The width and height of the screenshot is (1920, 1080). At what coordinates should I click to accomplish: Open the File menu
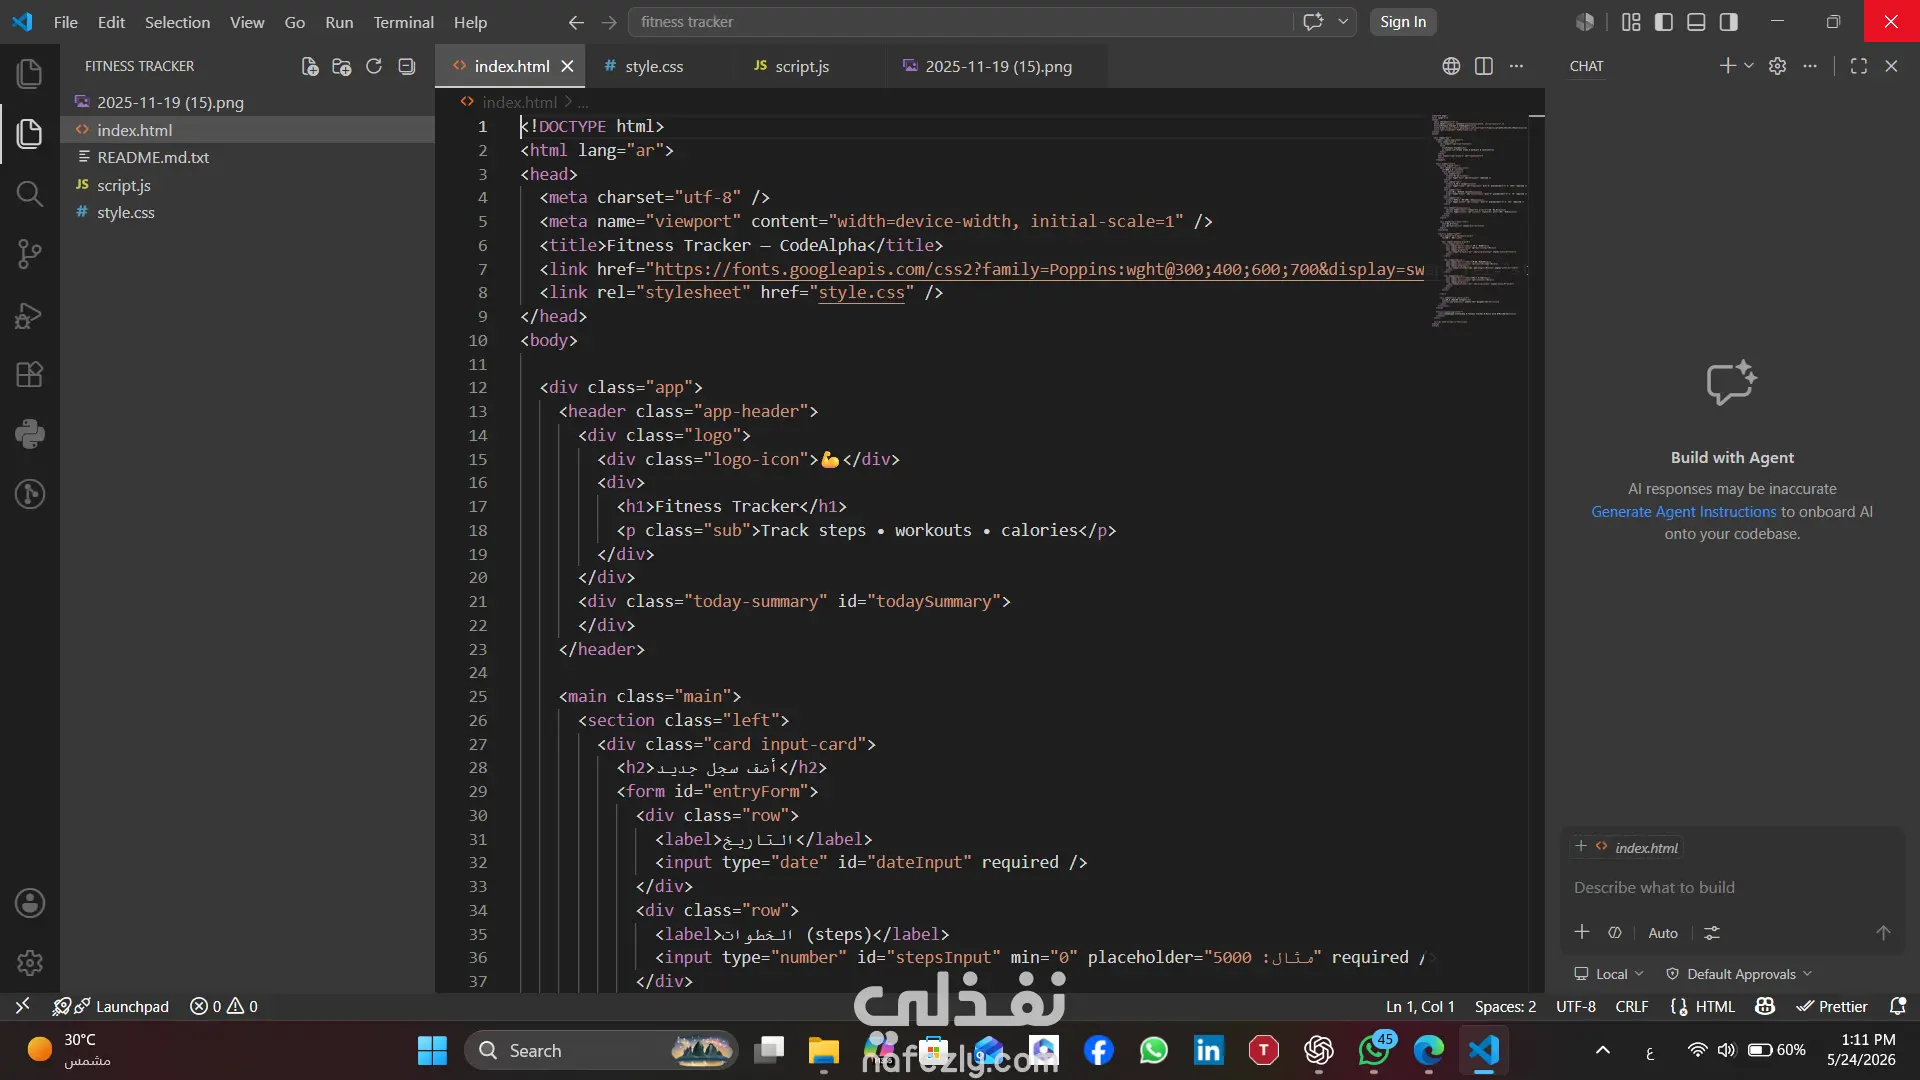click(66, 22)
